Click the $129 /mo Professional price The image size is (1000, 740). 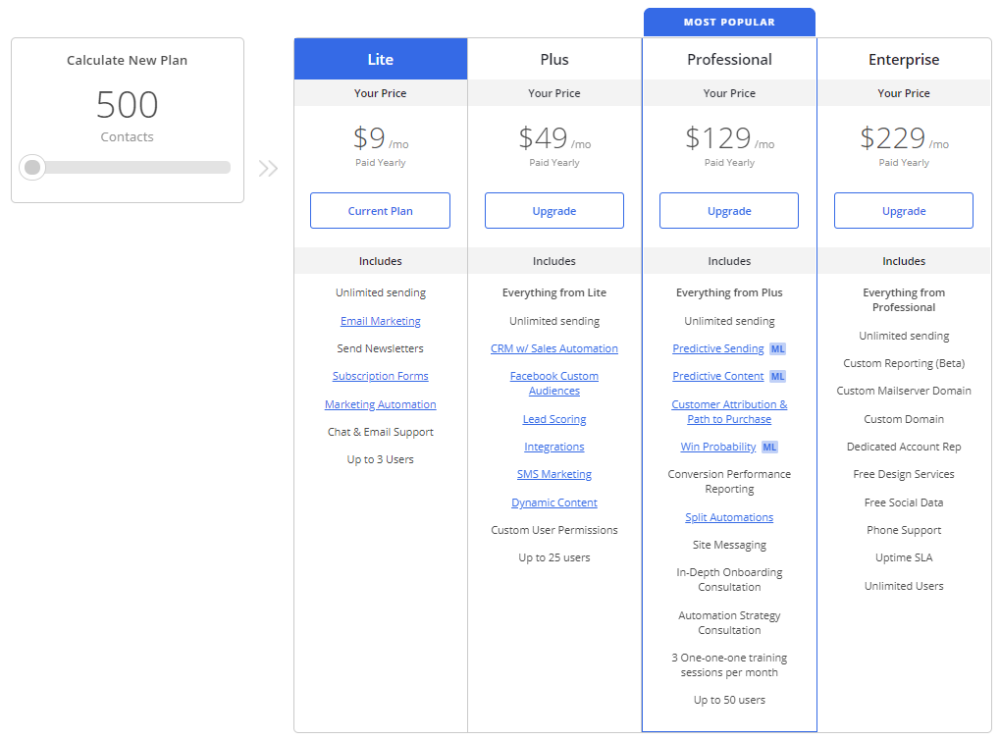click(x=729, y=138)
